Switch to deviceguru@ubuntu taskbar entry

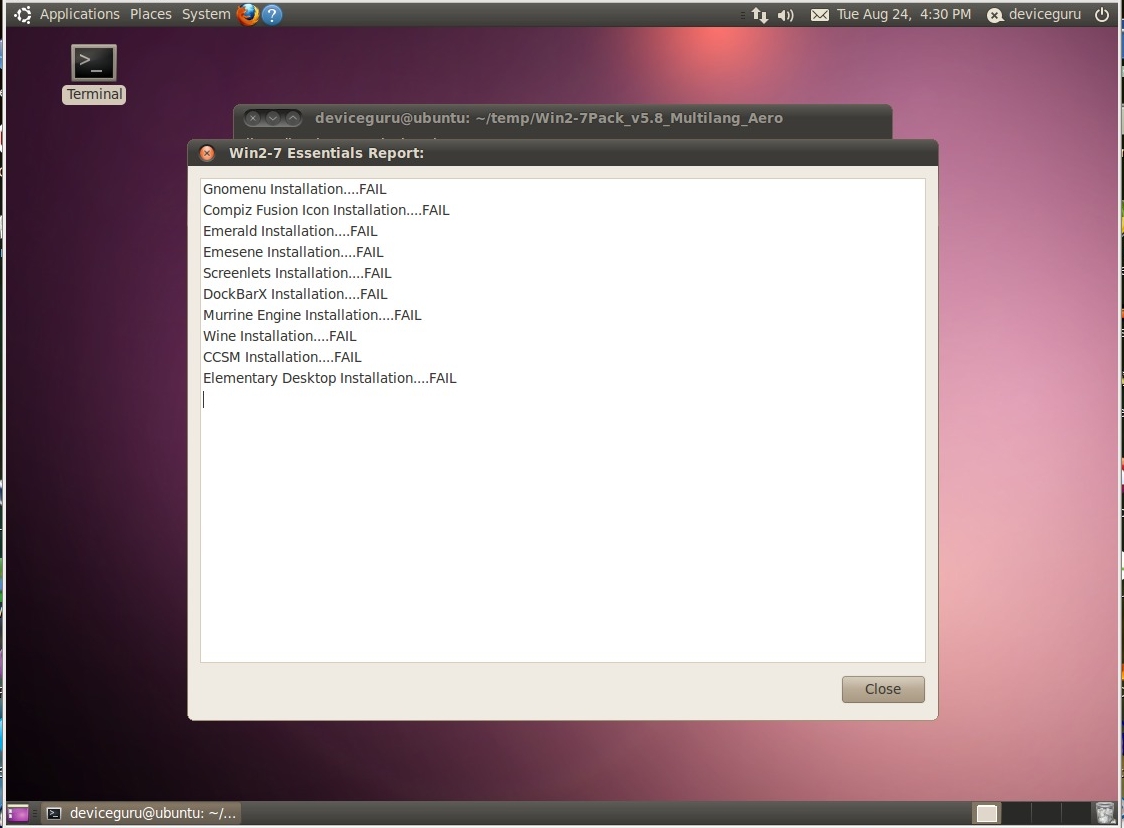click(x=141, y=813)
